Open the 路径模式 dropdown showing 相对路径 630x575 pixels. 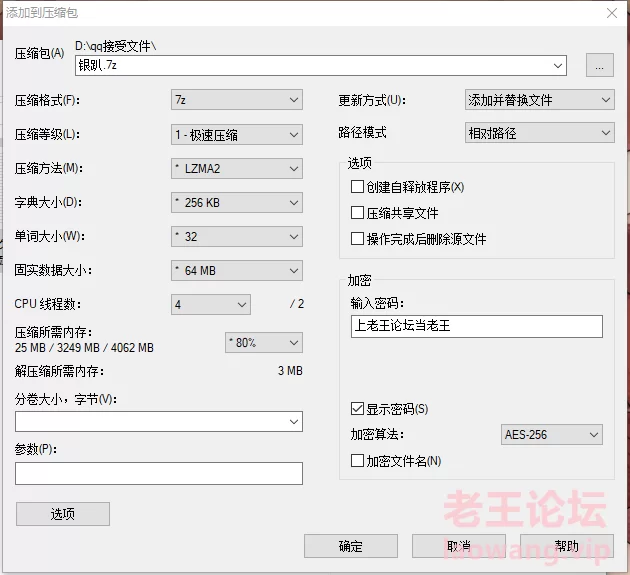[x=540, y=133]
